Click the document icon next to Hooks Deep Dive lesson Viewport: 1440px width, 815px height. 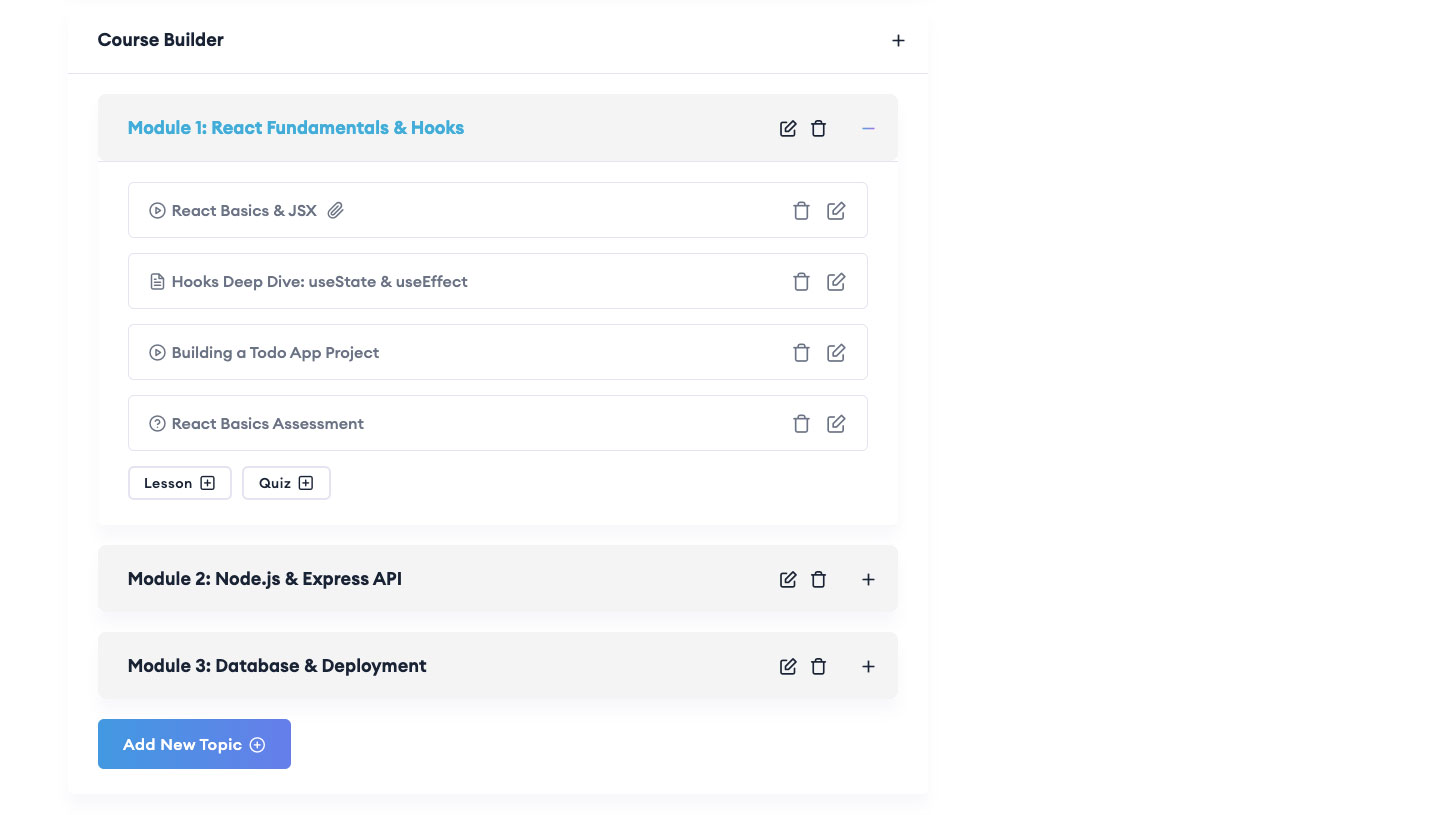click(157, 281)
